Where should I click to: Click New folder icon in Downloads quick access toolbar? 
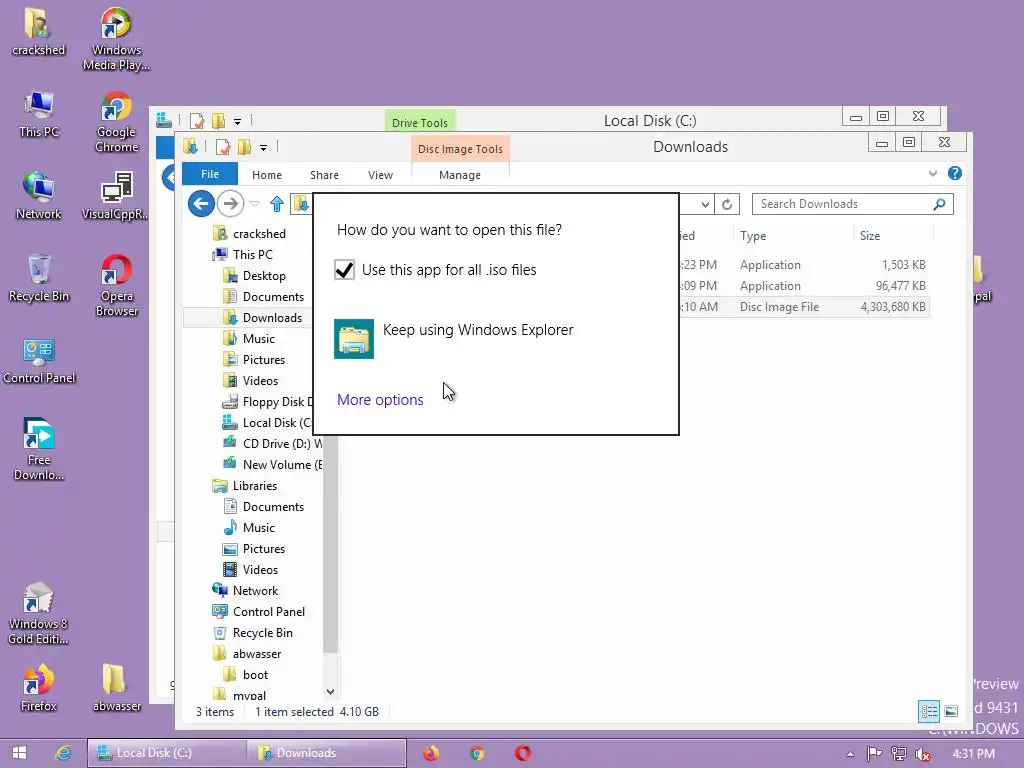point(244,147)
